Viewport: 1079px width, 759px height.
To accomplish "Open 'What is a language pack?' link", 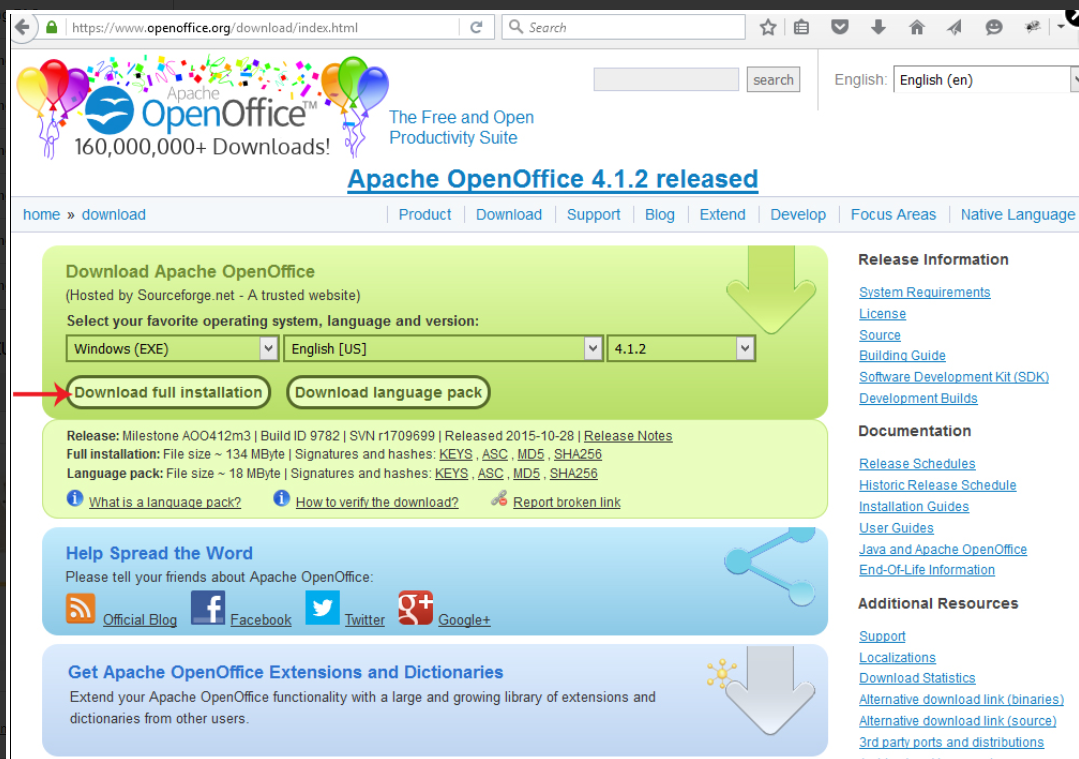I will [165, 502].
